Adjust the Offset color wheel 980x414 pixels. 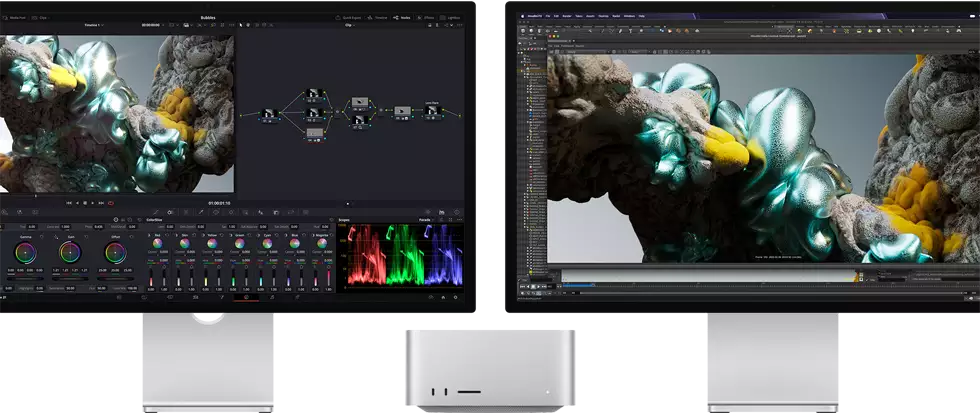tap(116, 253)
